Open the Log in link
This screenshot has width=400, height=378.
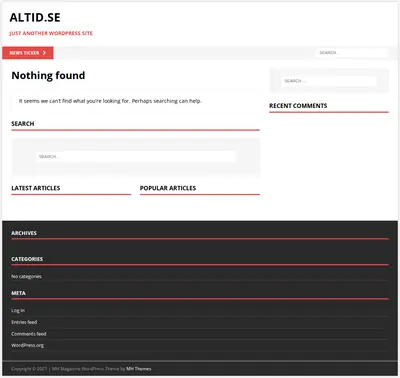[x=18, y=310]
